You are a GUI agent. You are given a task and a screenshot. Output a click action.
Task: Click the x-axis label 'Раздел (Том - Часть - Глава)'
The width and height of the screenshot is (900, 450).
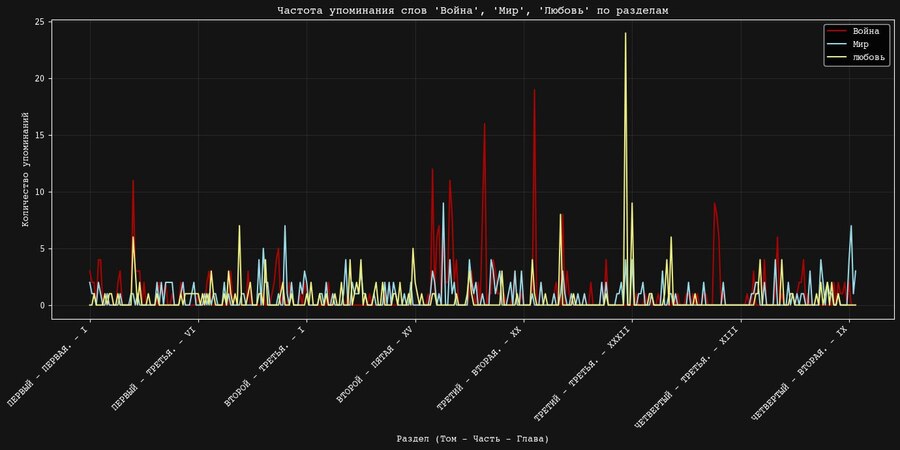[472, 439]
